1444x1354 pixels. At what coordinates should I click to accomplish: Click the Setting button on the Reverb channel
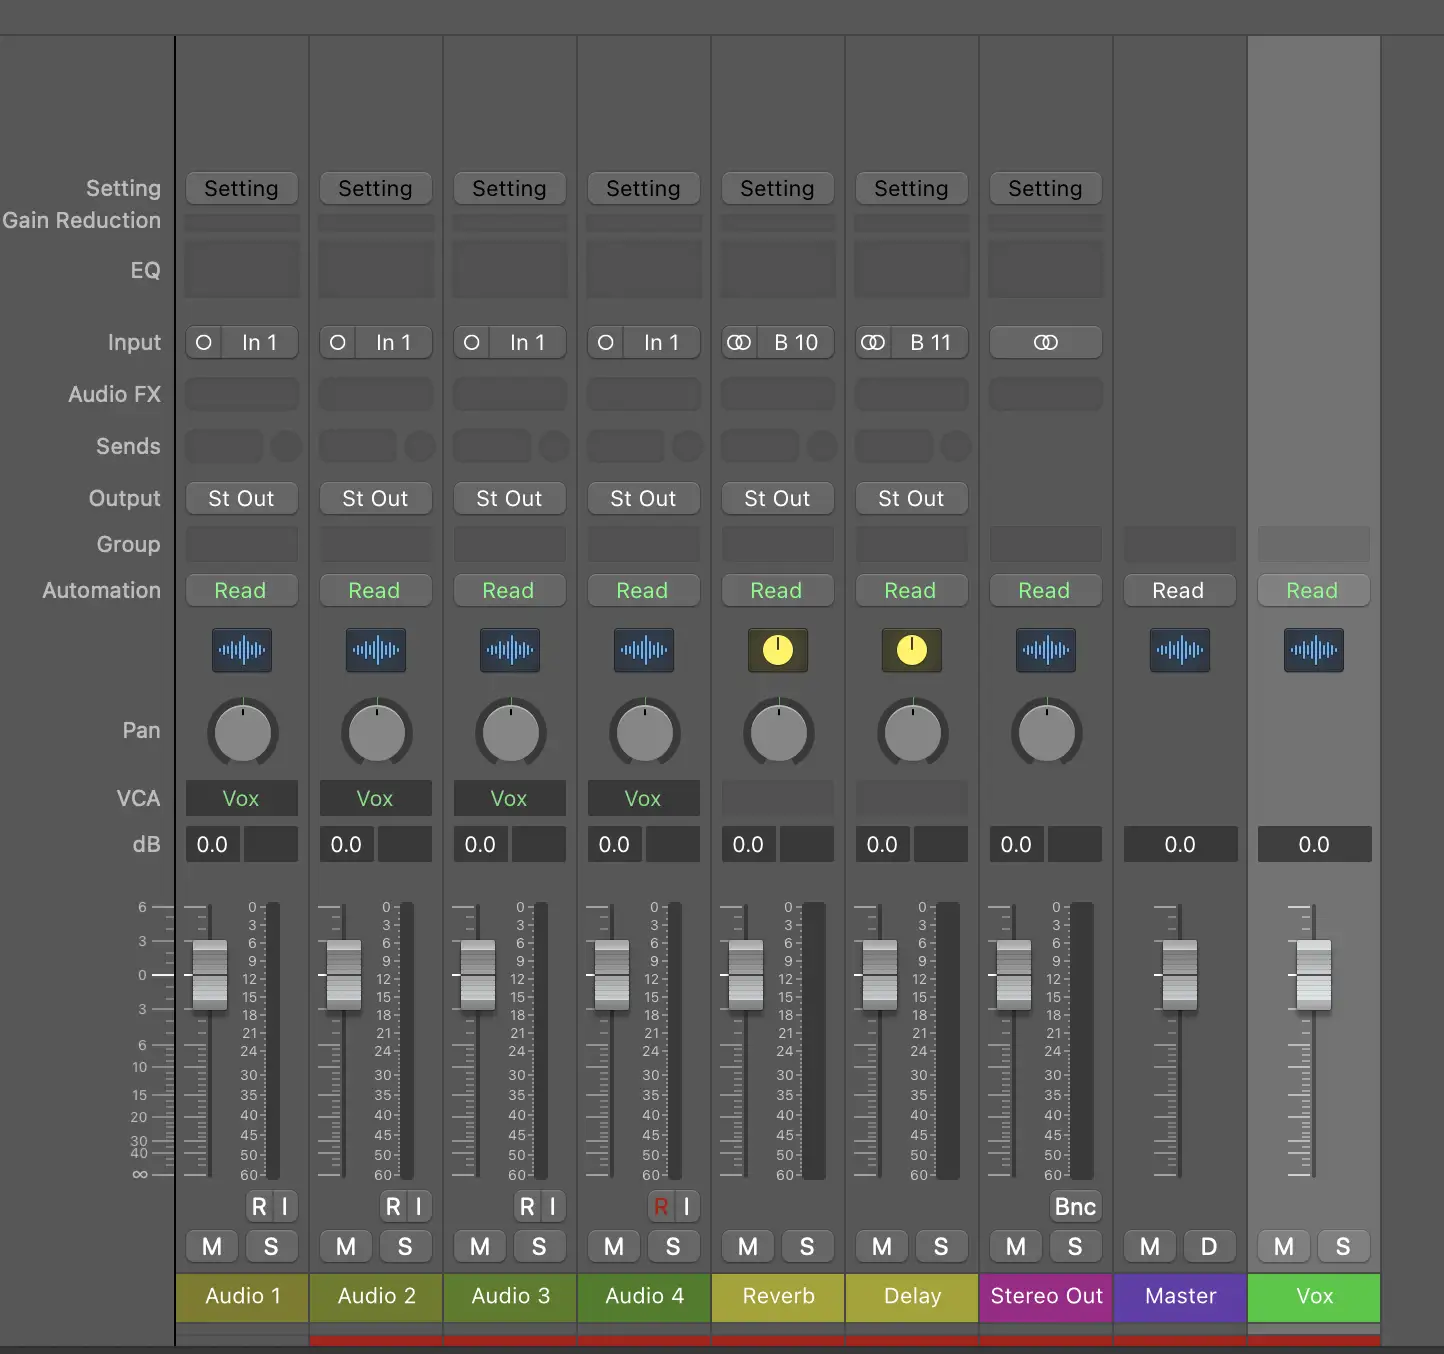[777, 189]
